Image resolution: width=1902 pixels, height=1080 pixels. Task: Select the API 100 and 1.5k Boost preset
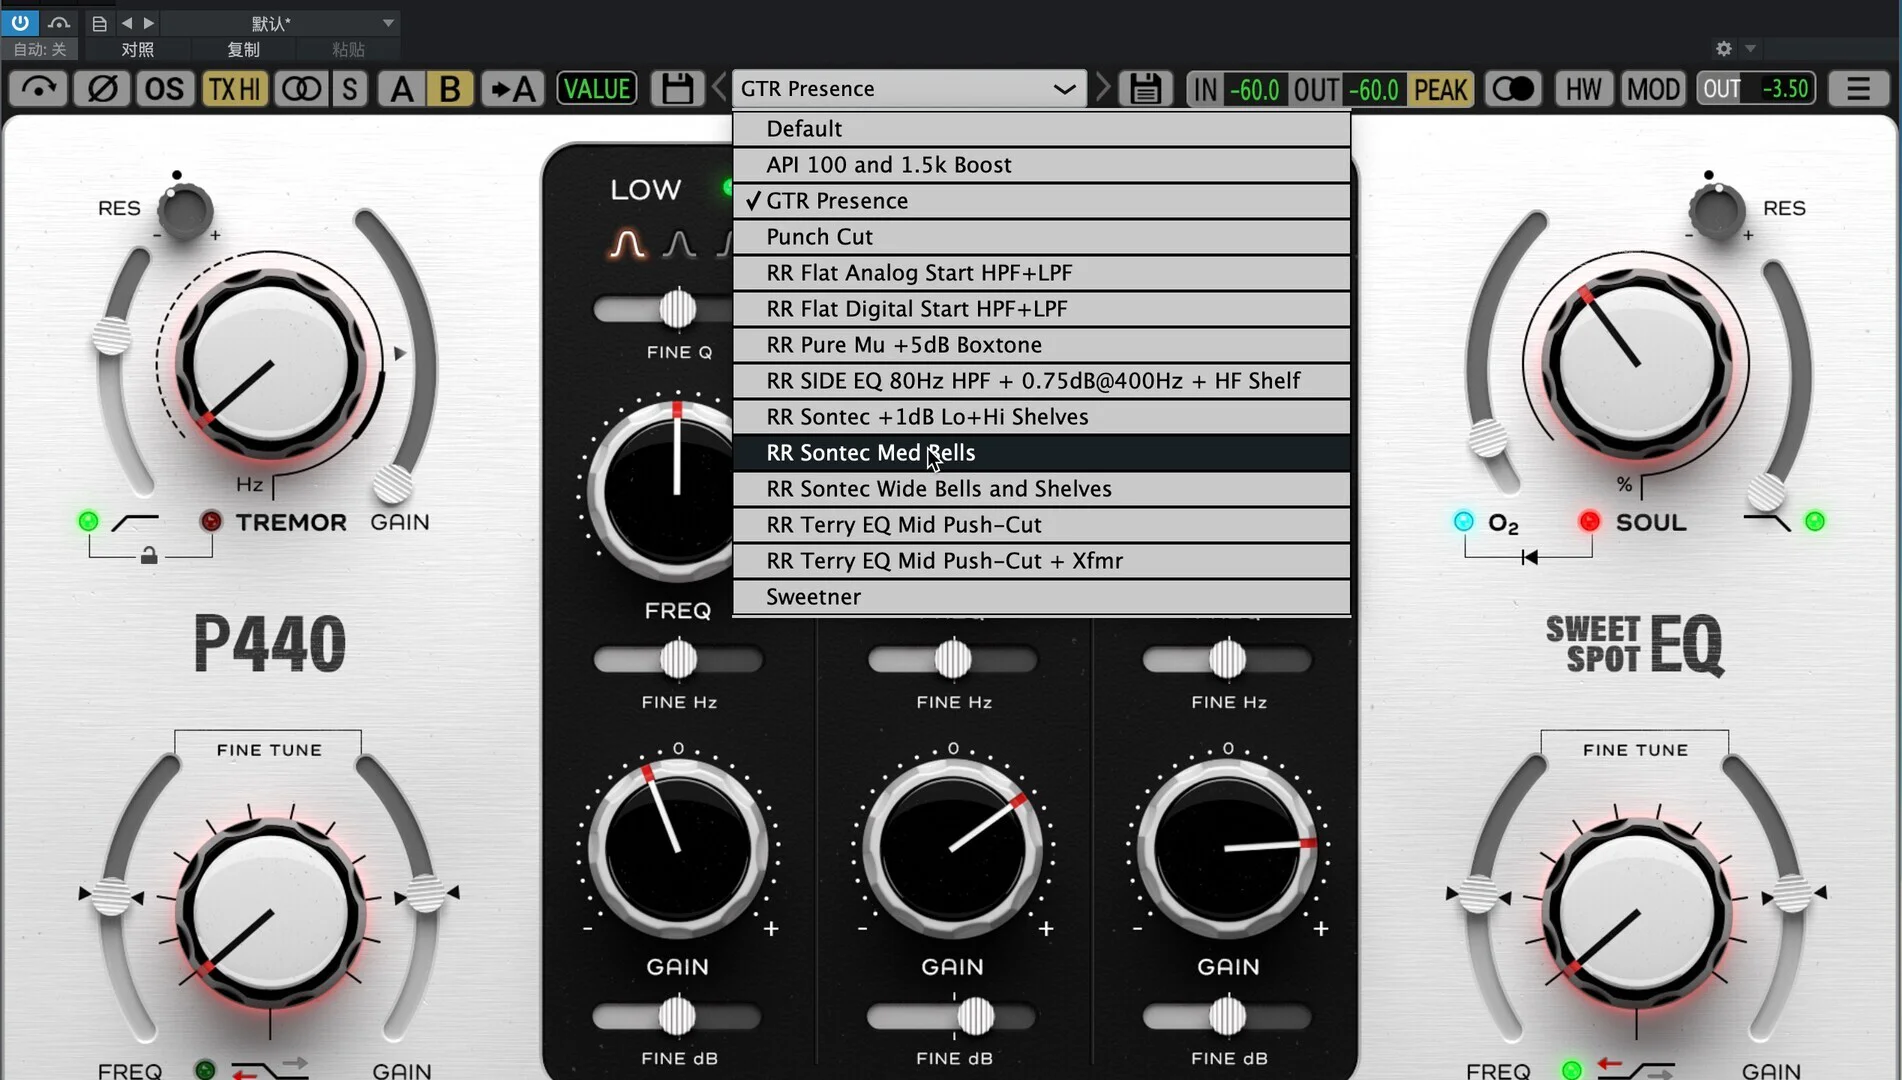(x=1041, y=165)
